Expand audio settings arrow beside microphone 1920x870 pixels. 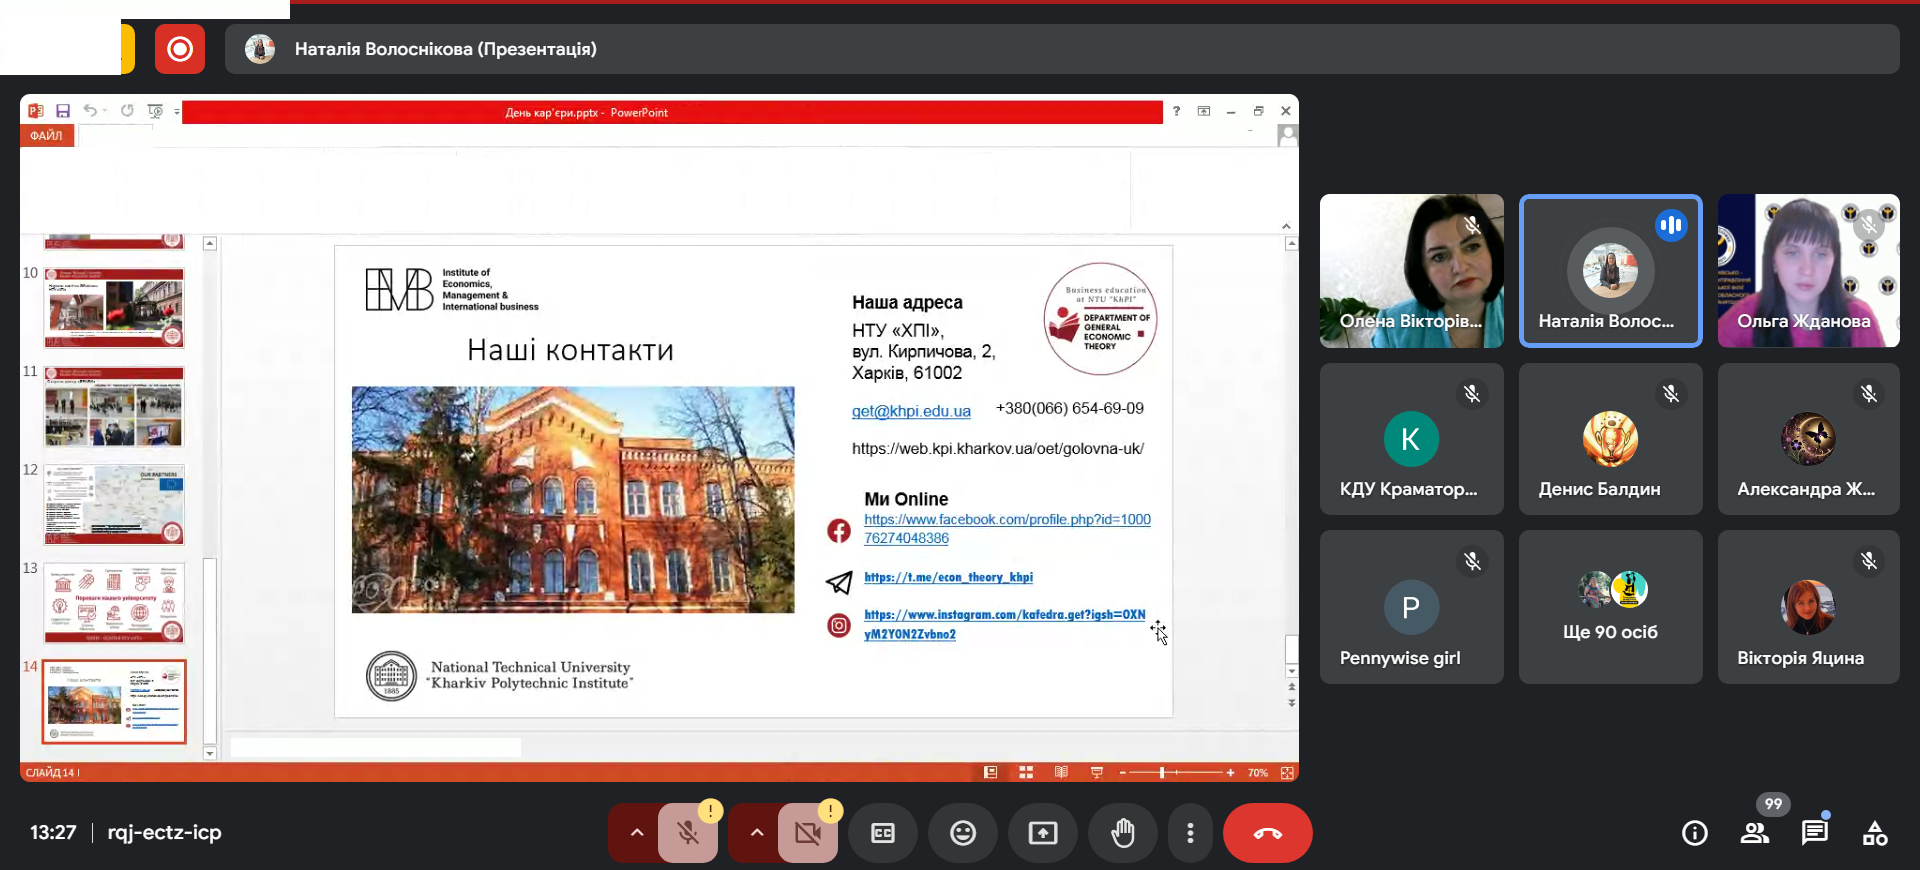tap(636, 833)
